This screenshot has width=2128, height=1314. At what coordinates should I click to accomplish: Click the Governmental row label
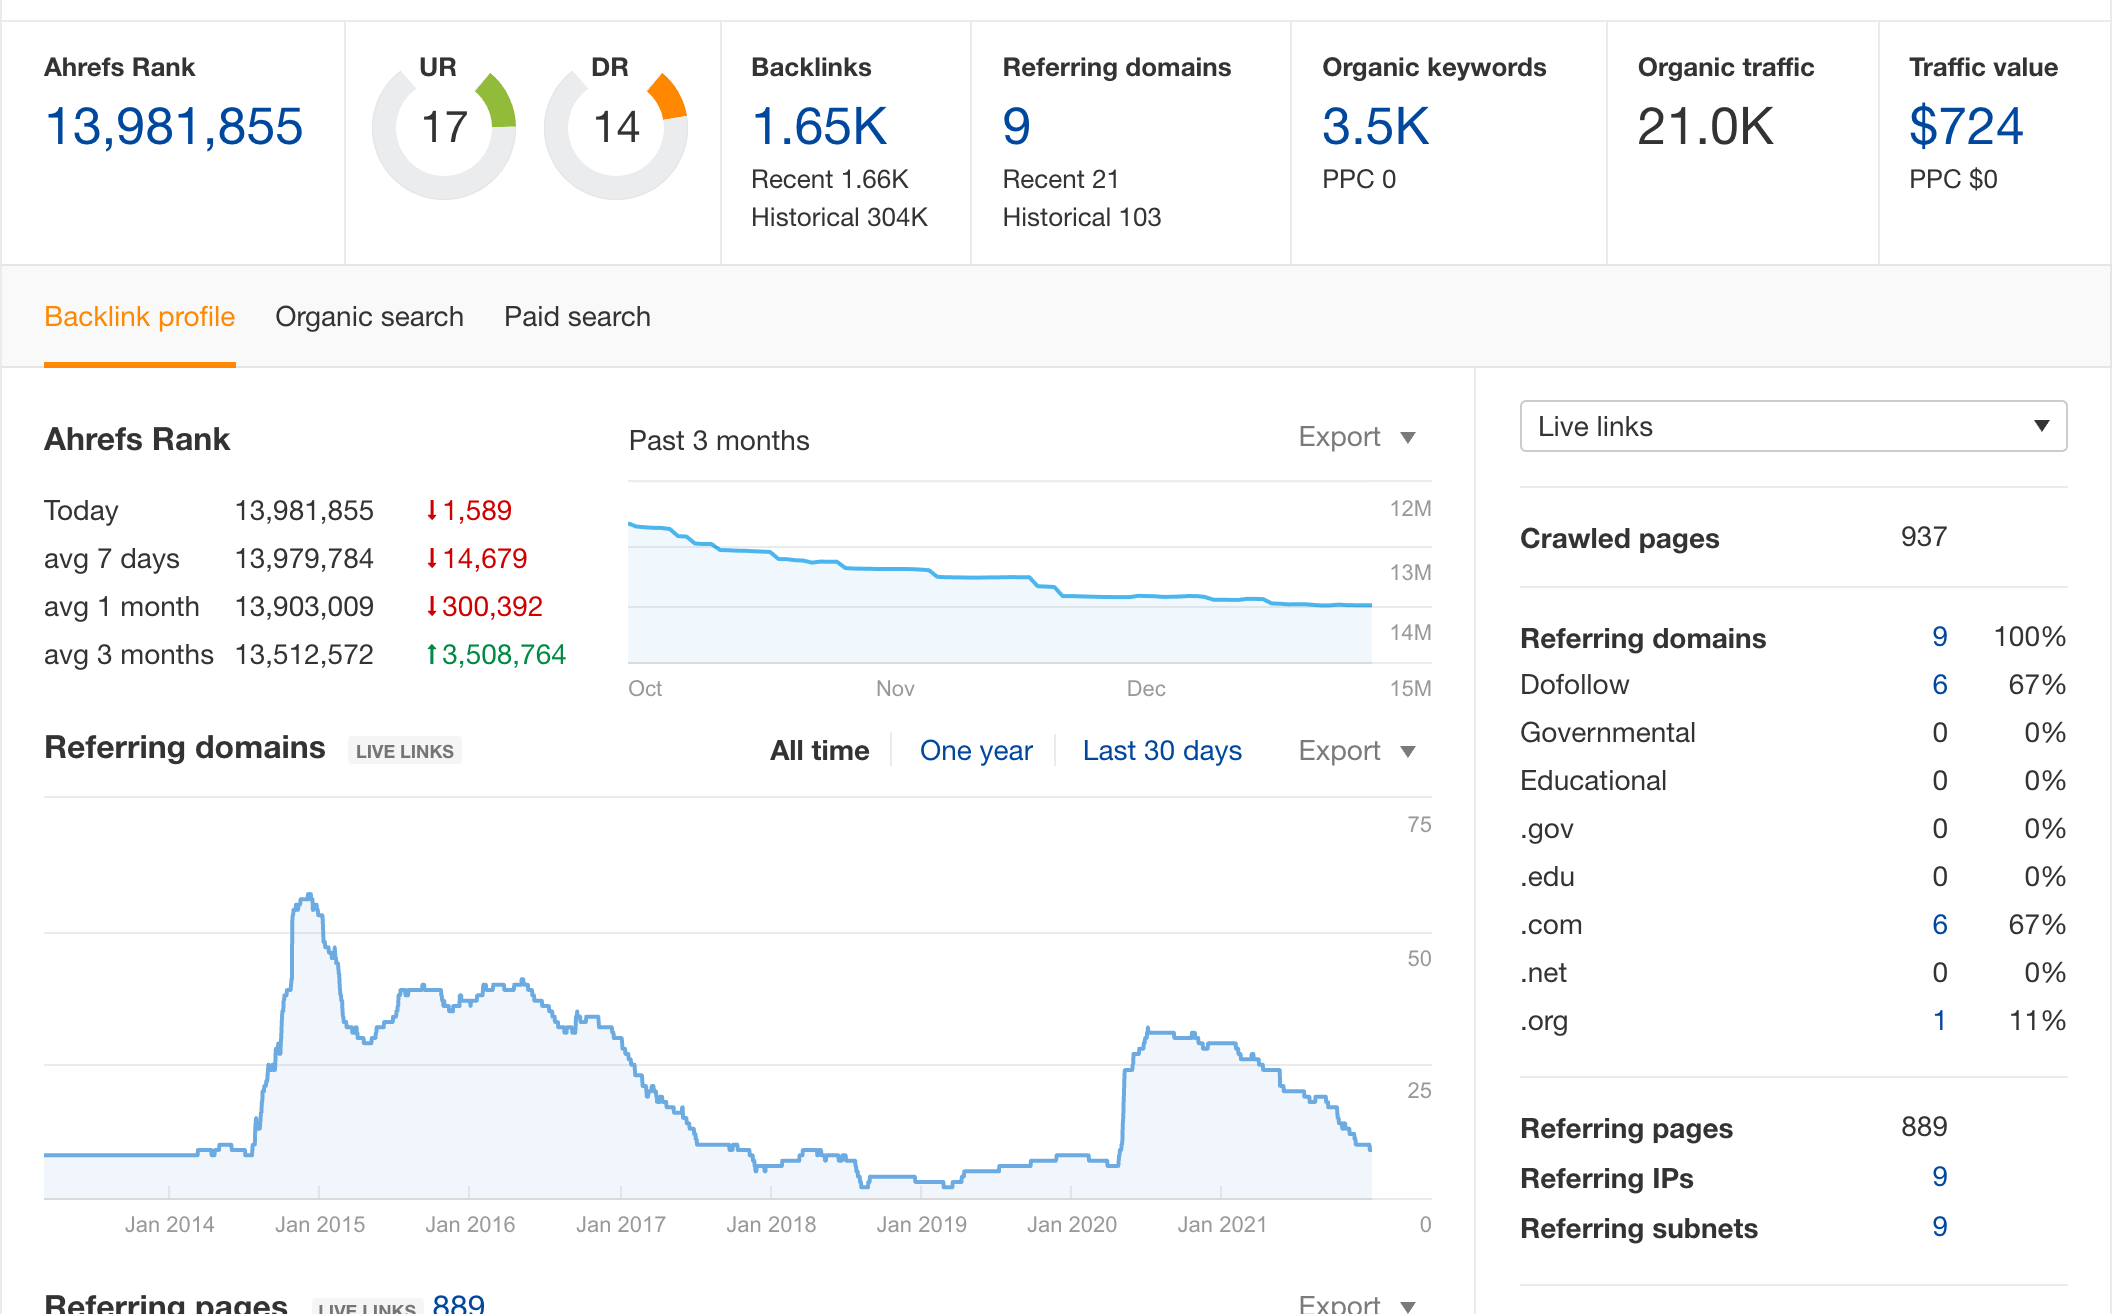1607,733
